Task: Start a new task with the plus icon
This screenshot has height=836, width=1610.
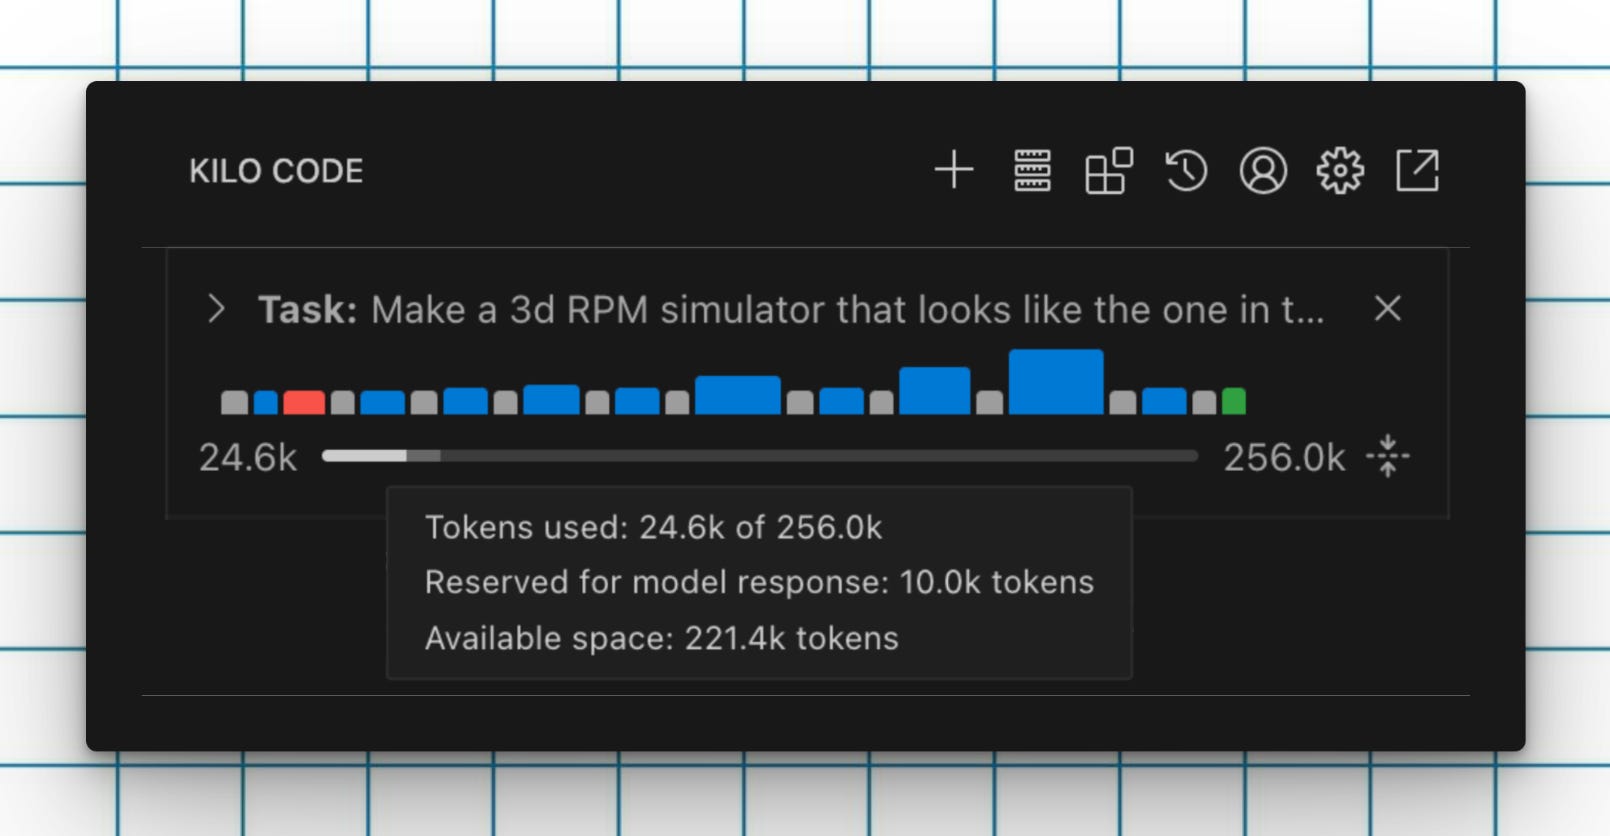Action: click(x=954, y=170)
